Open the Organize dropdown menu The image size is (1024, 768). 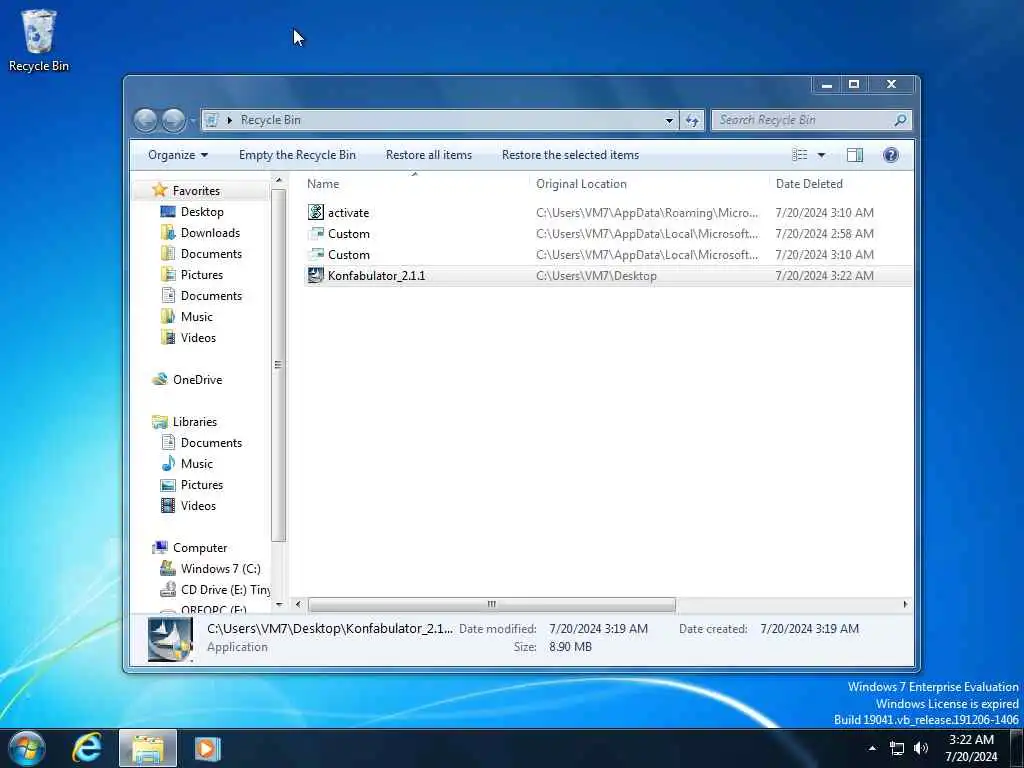[178, 155]
